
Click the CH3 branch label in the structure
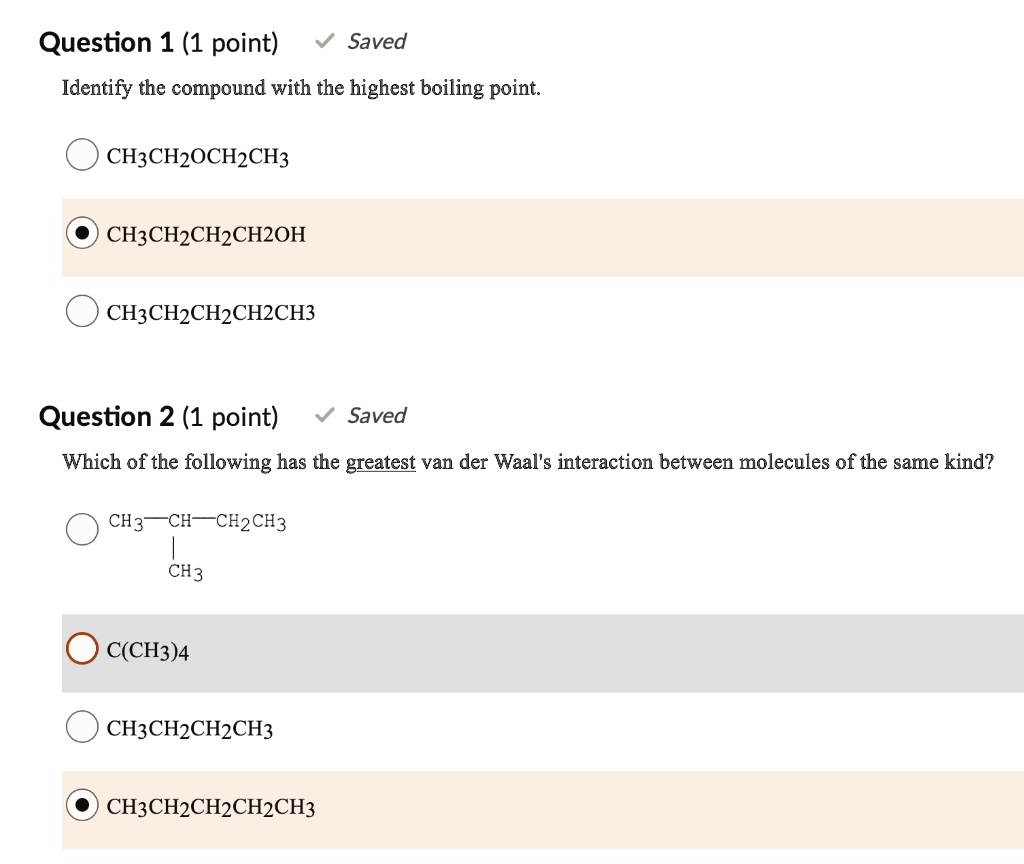183,572
